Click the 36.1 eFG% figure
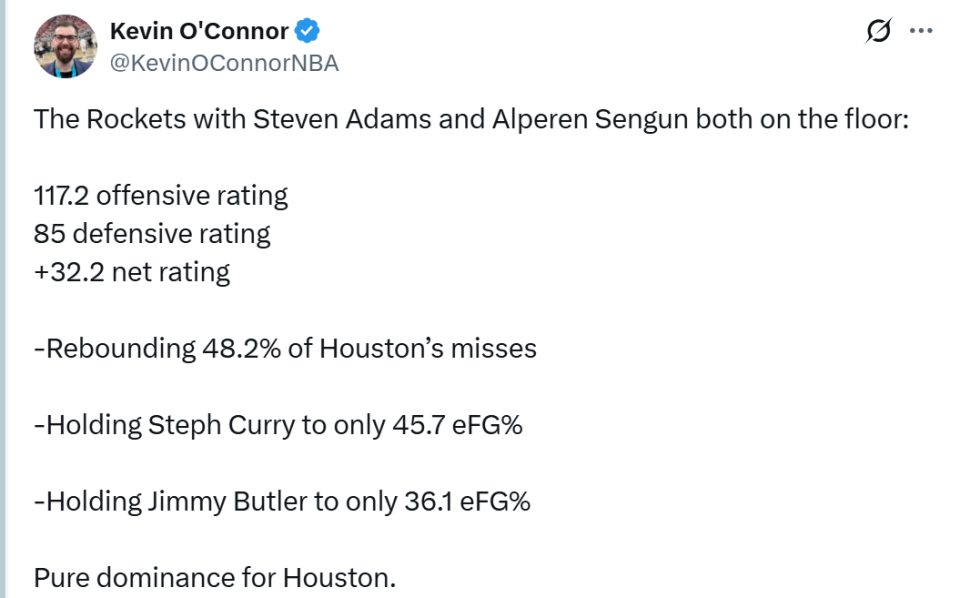Viewport: 960px width, 598px height. coord(467,502)
